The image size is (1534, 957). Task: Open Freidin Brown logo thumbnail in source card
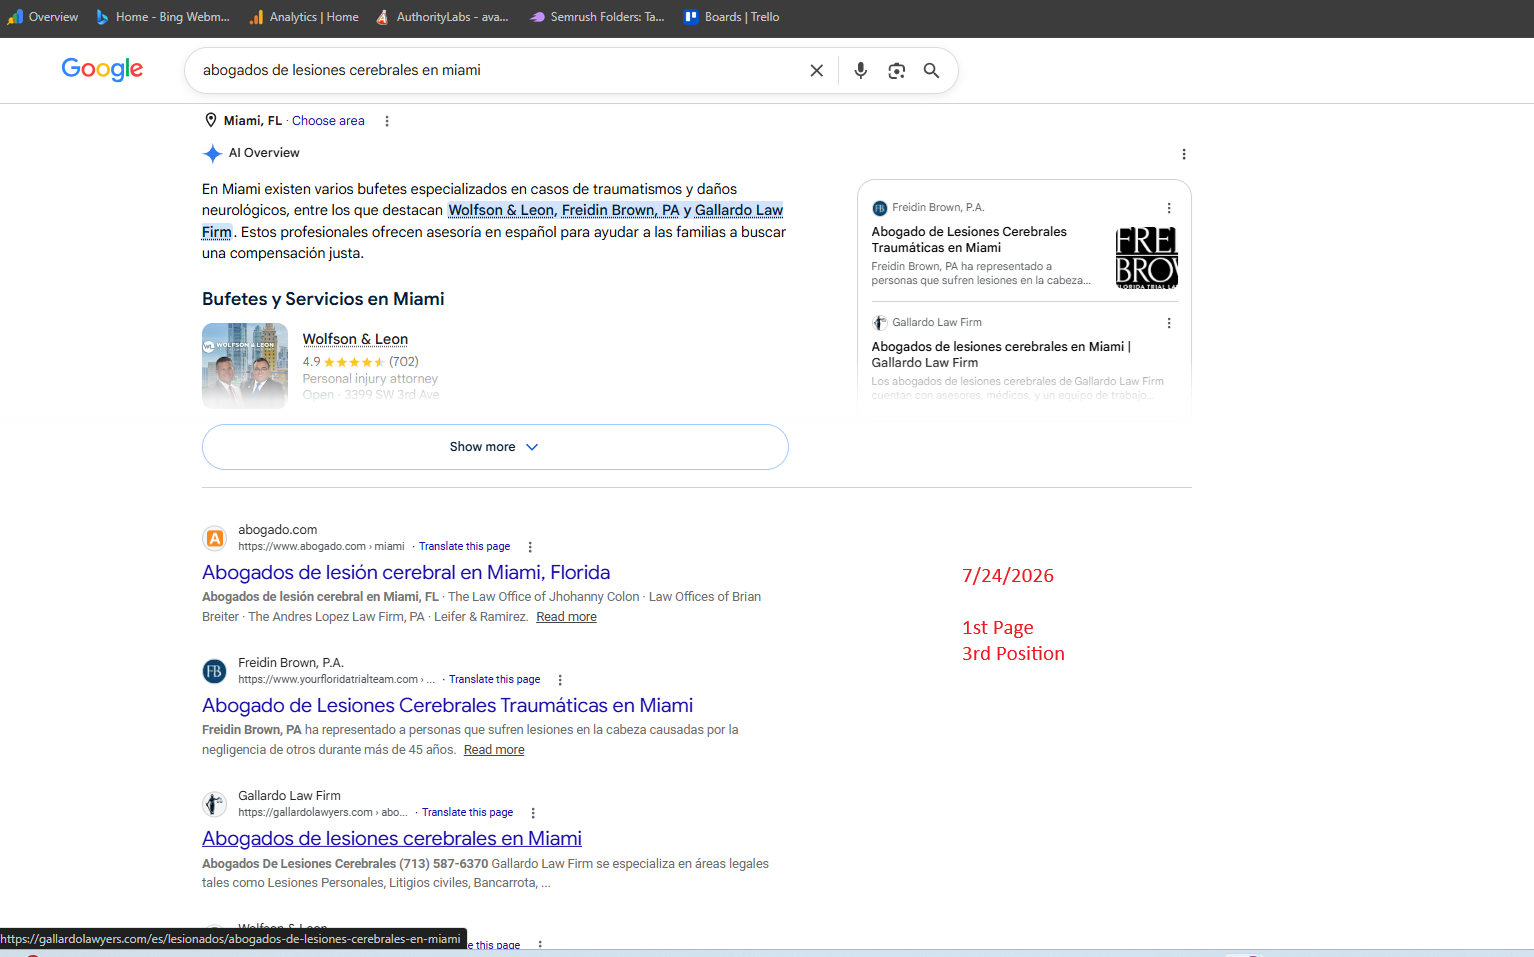point(1147,257)
